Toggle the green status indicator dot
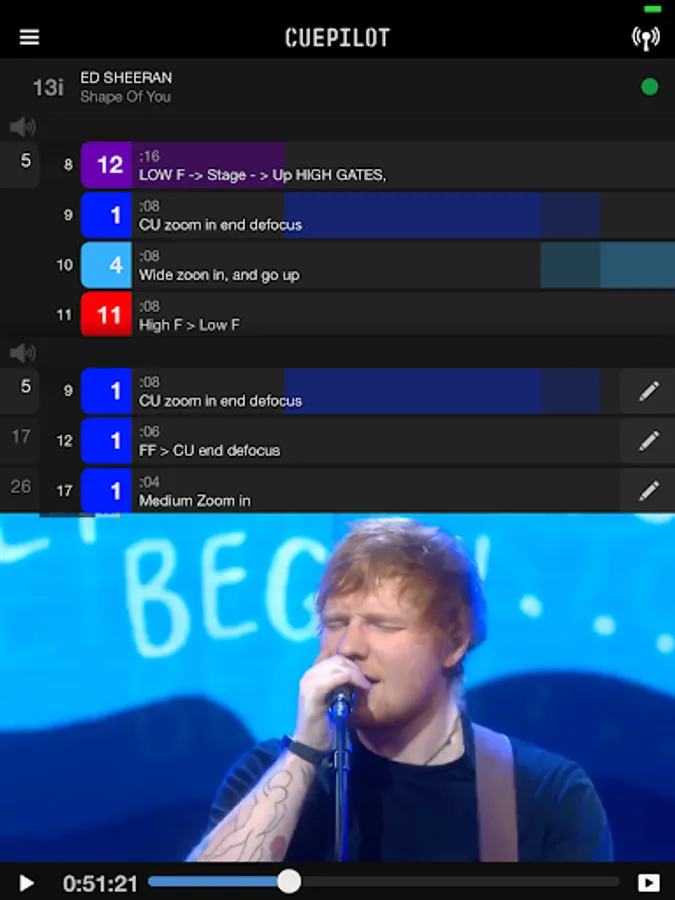 tap(649, 87)
